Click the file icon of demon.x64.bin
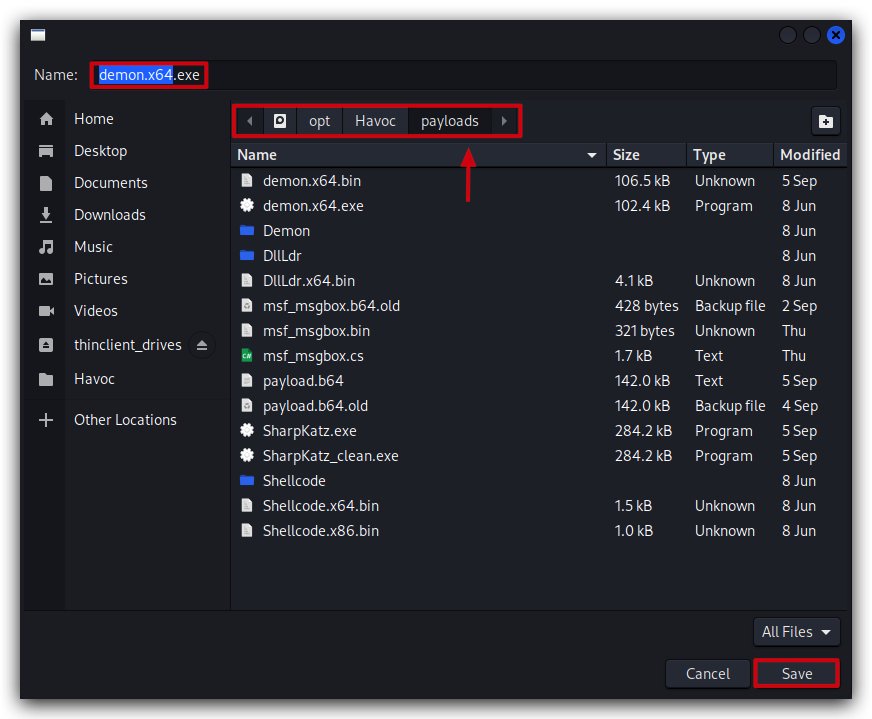Viewport: 872px width, 719px height. tap(247, 180)
